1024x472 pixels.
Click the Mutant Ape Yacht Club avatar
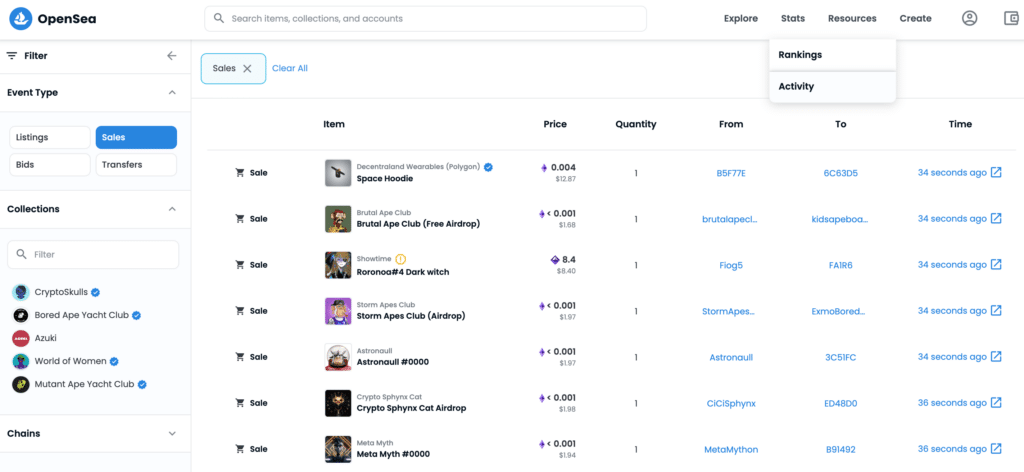21,384
